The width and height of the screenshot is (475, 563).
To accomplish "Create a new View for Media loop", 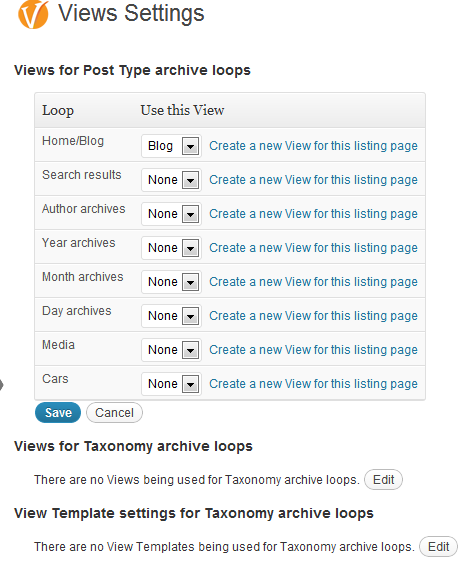I will [x=313, y=350].
